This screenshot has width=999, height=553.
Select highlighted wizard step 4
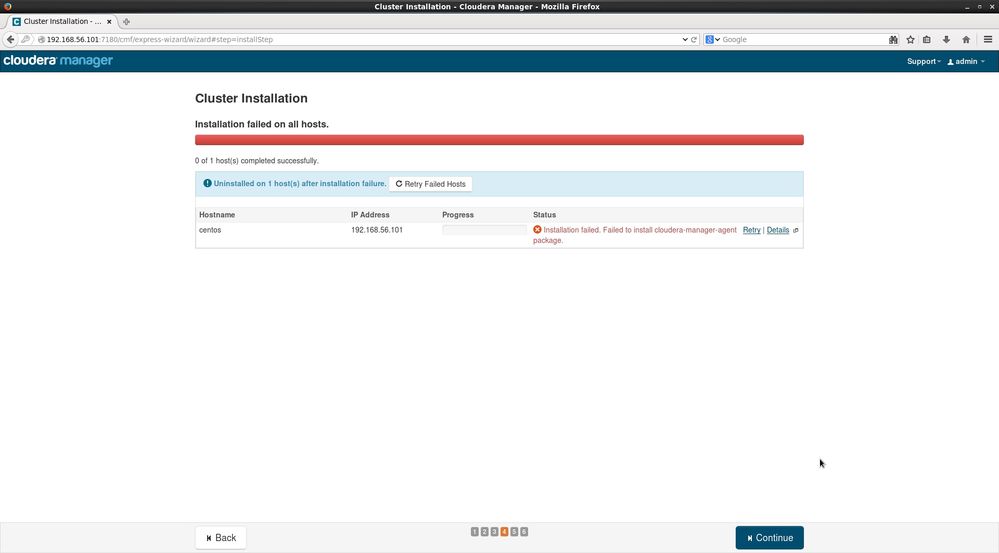504,532
